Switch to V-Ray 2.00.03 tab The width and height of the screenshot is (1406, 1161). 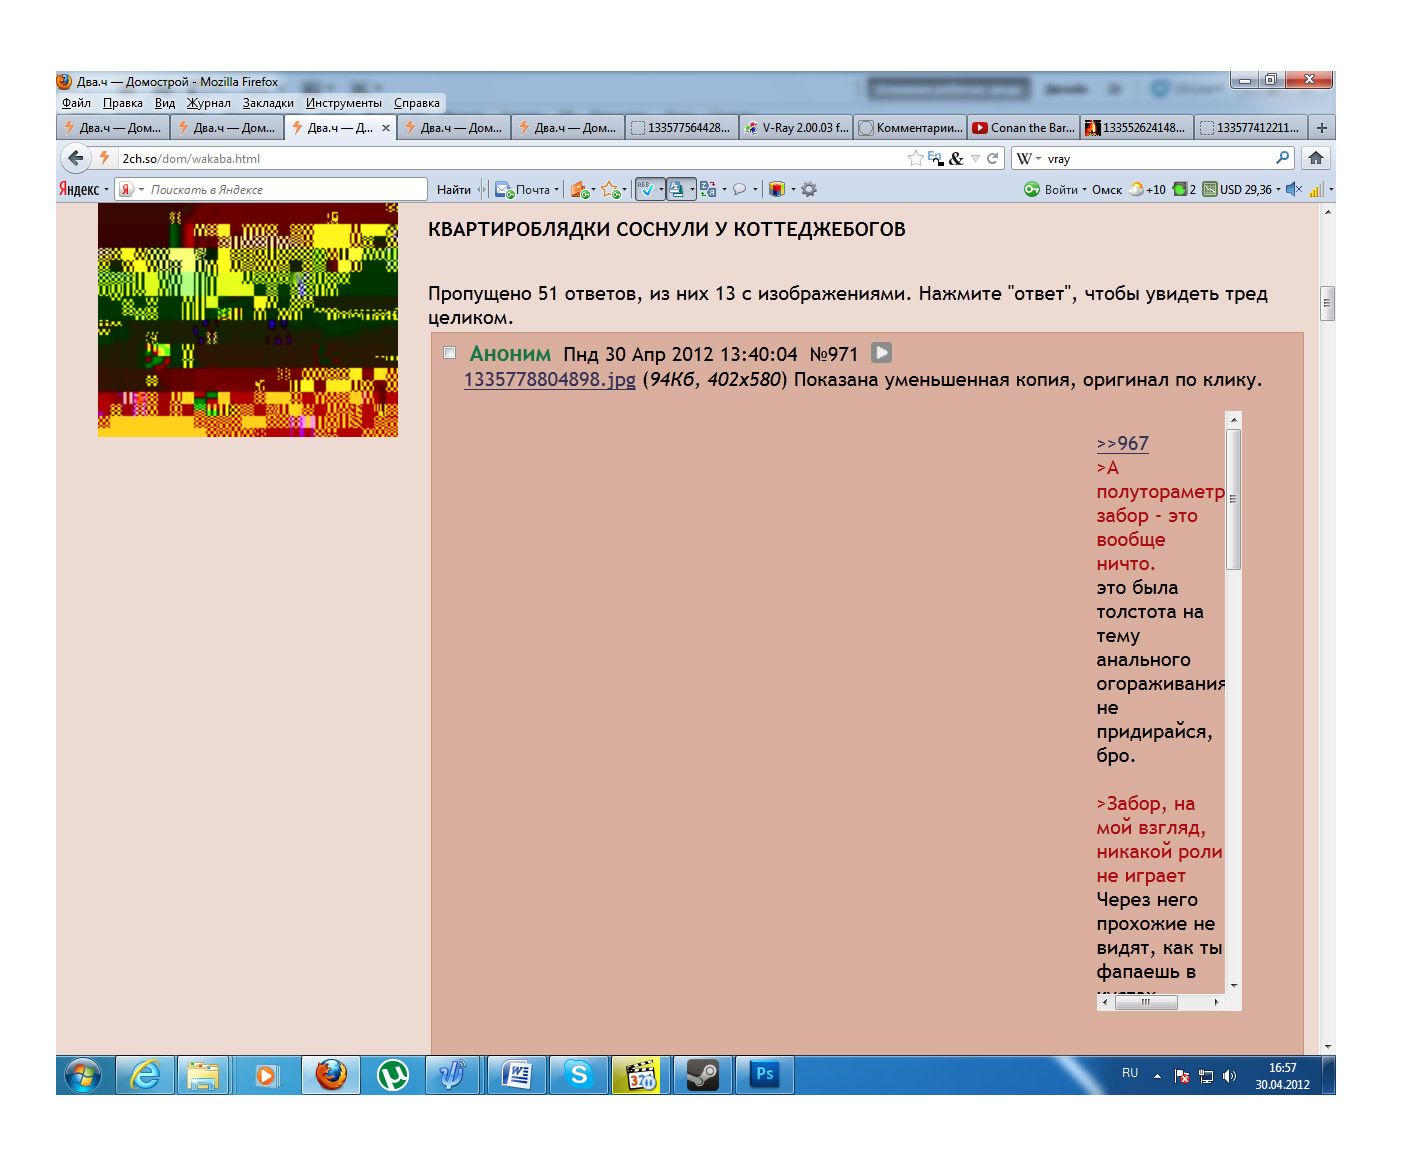[796, 128]
